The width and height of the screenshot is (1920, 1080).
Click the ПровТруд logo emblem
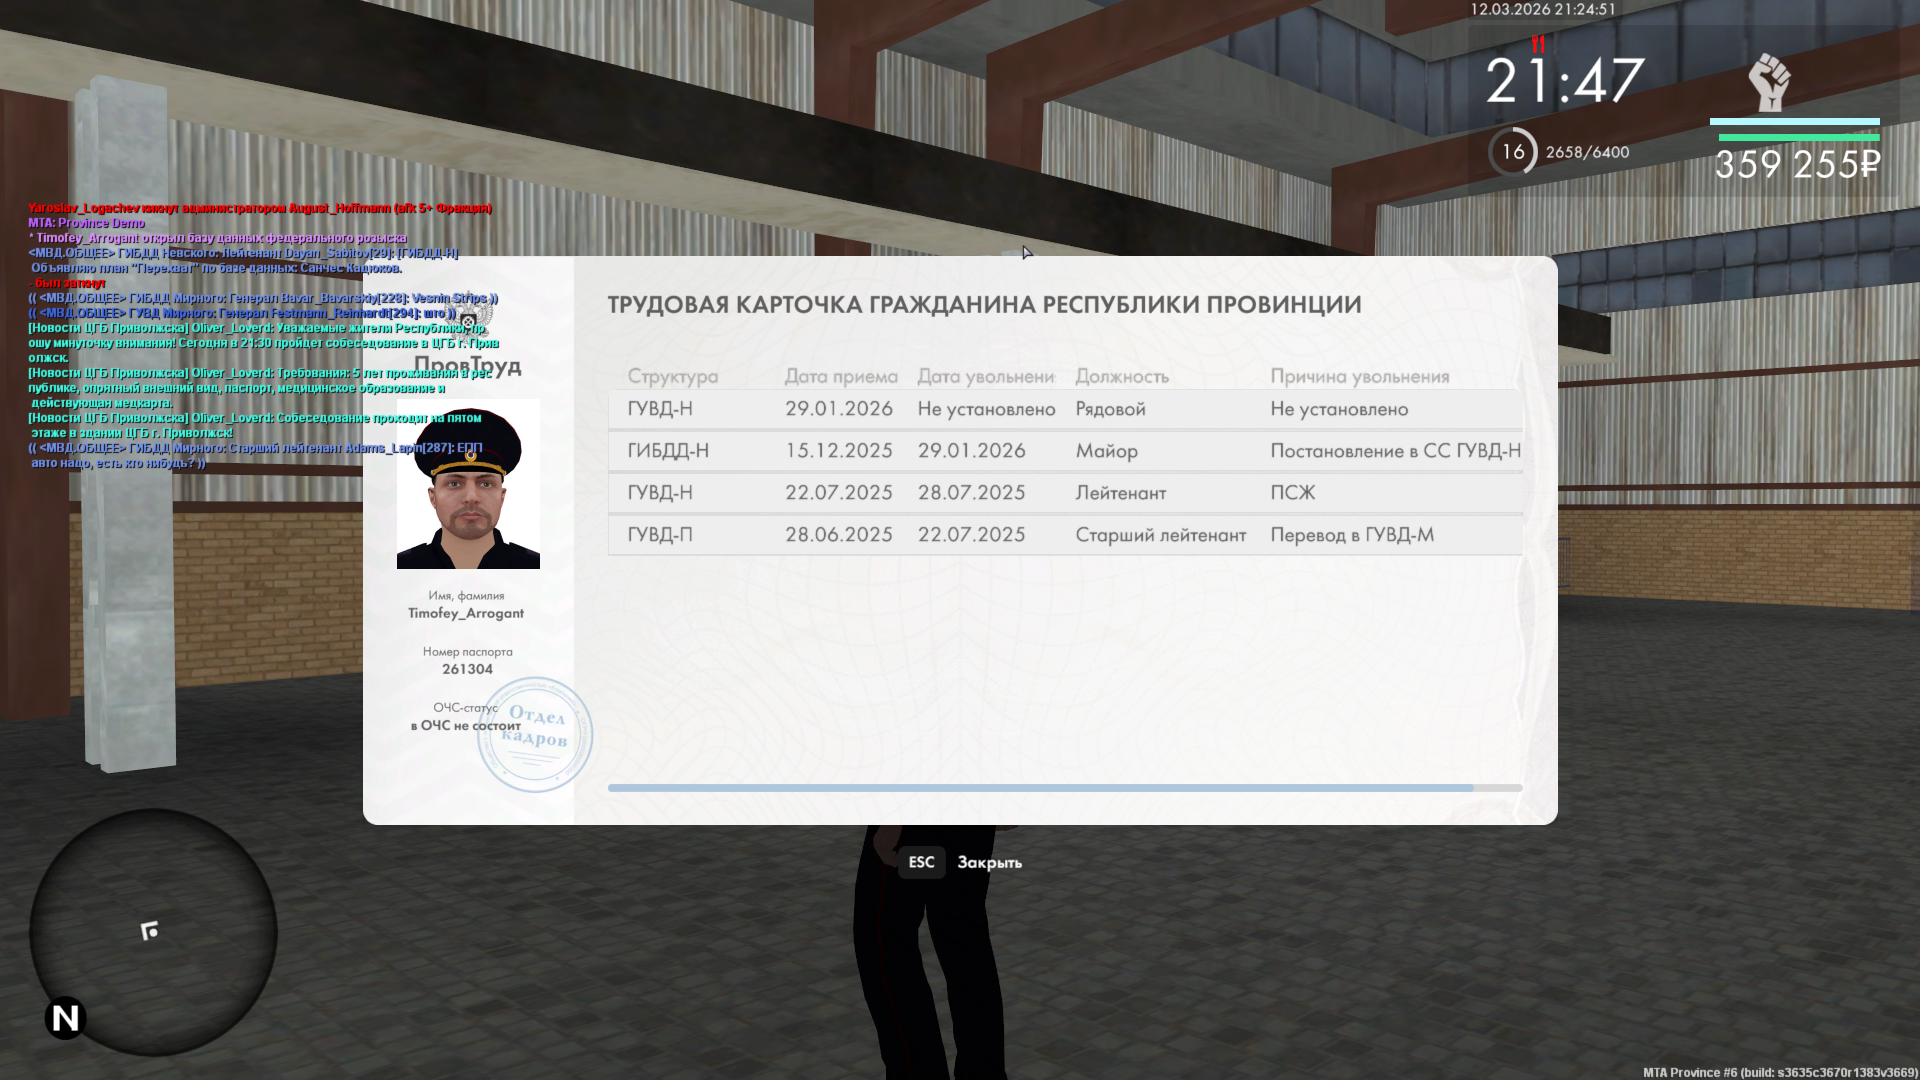click(x=468, y=320)
